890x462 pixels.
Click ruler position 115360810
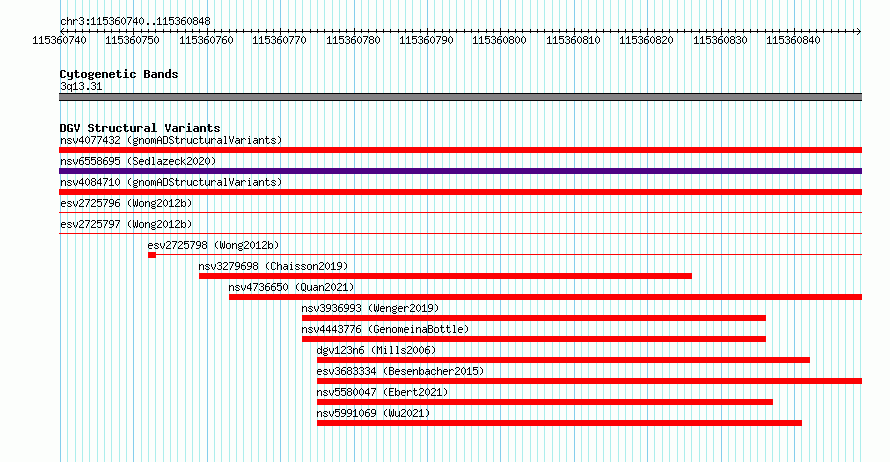[573, 40]
